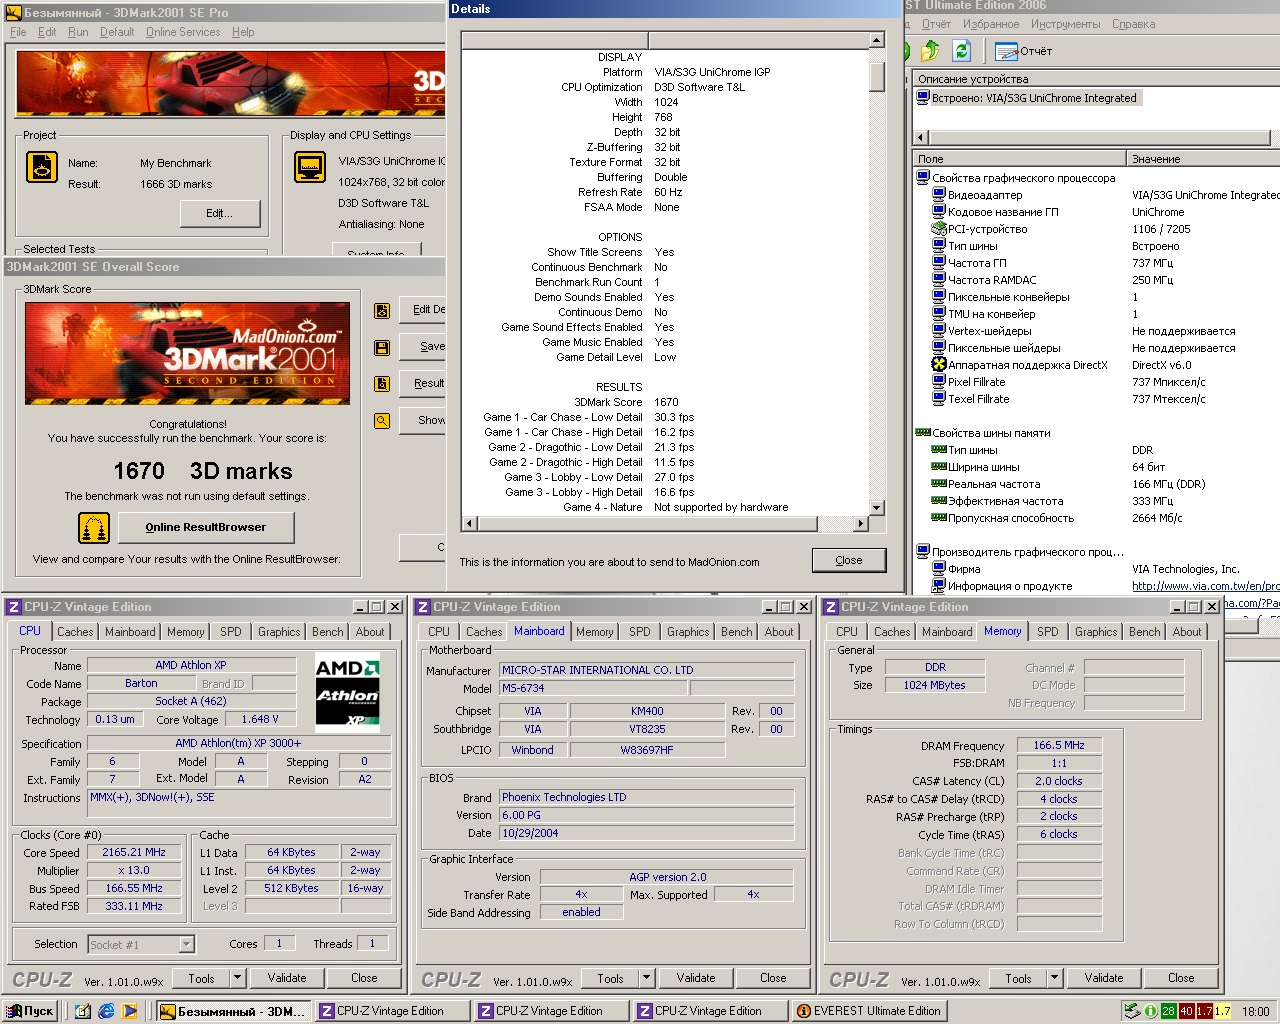The height and width of the screenshot is (1024, 1280).
Task: Click the Свойства шины памяти memory icon
Action: tap(923, 433)
